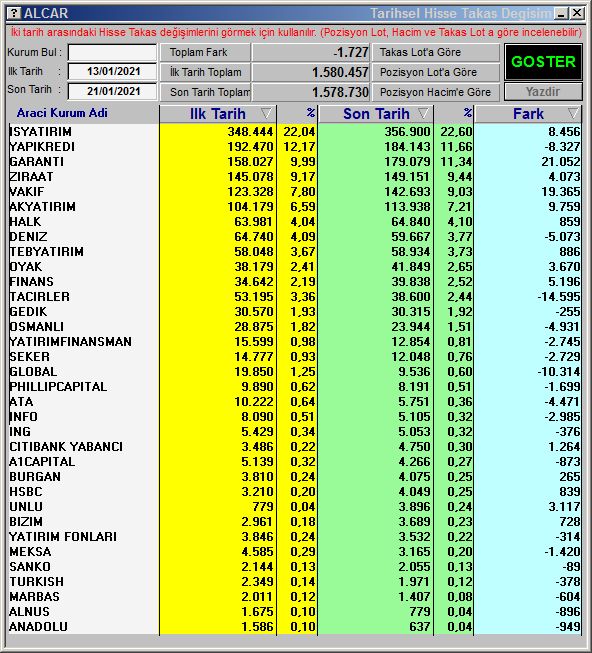Click the GOSTER button
Image resolution: width=592 pixels, height=653 pixels.
click(x=543, y=62)
